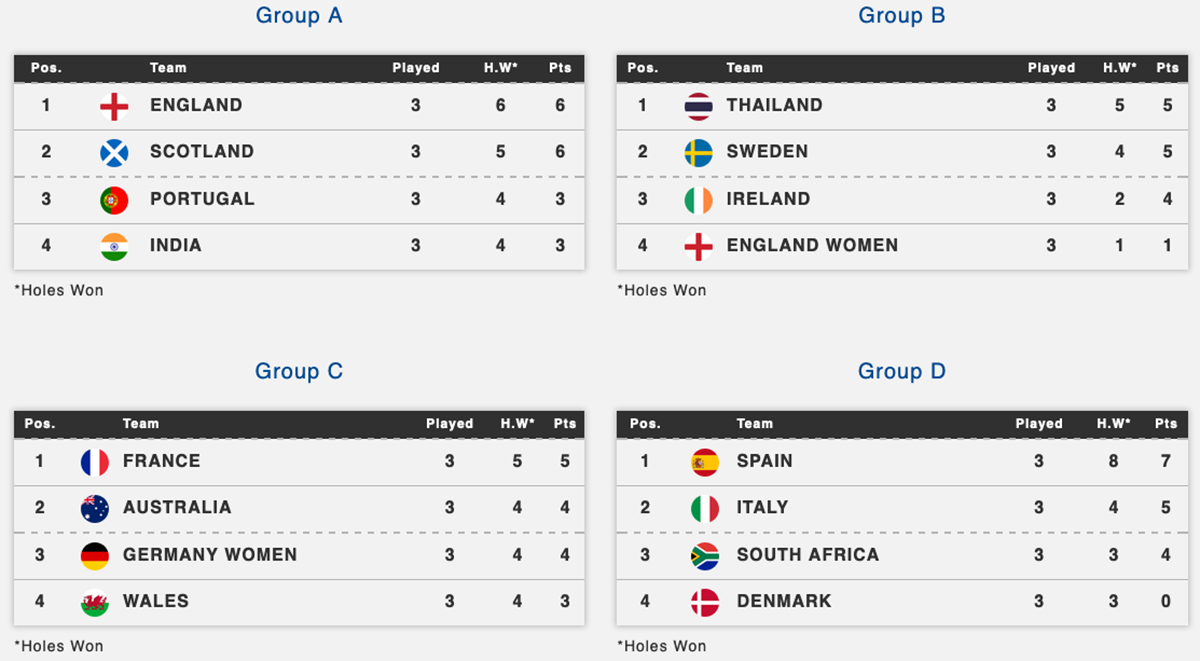Click the Thailand flag icon
Viewport: 1200px width, 661px height.
click(x=698, y=106)
